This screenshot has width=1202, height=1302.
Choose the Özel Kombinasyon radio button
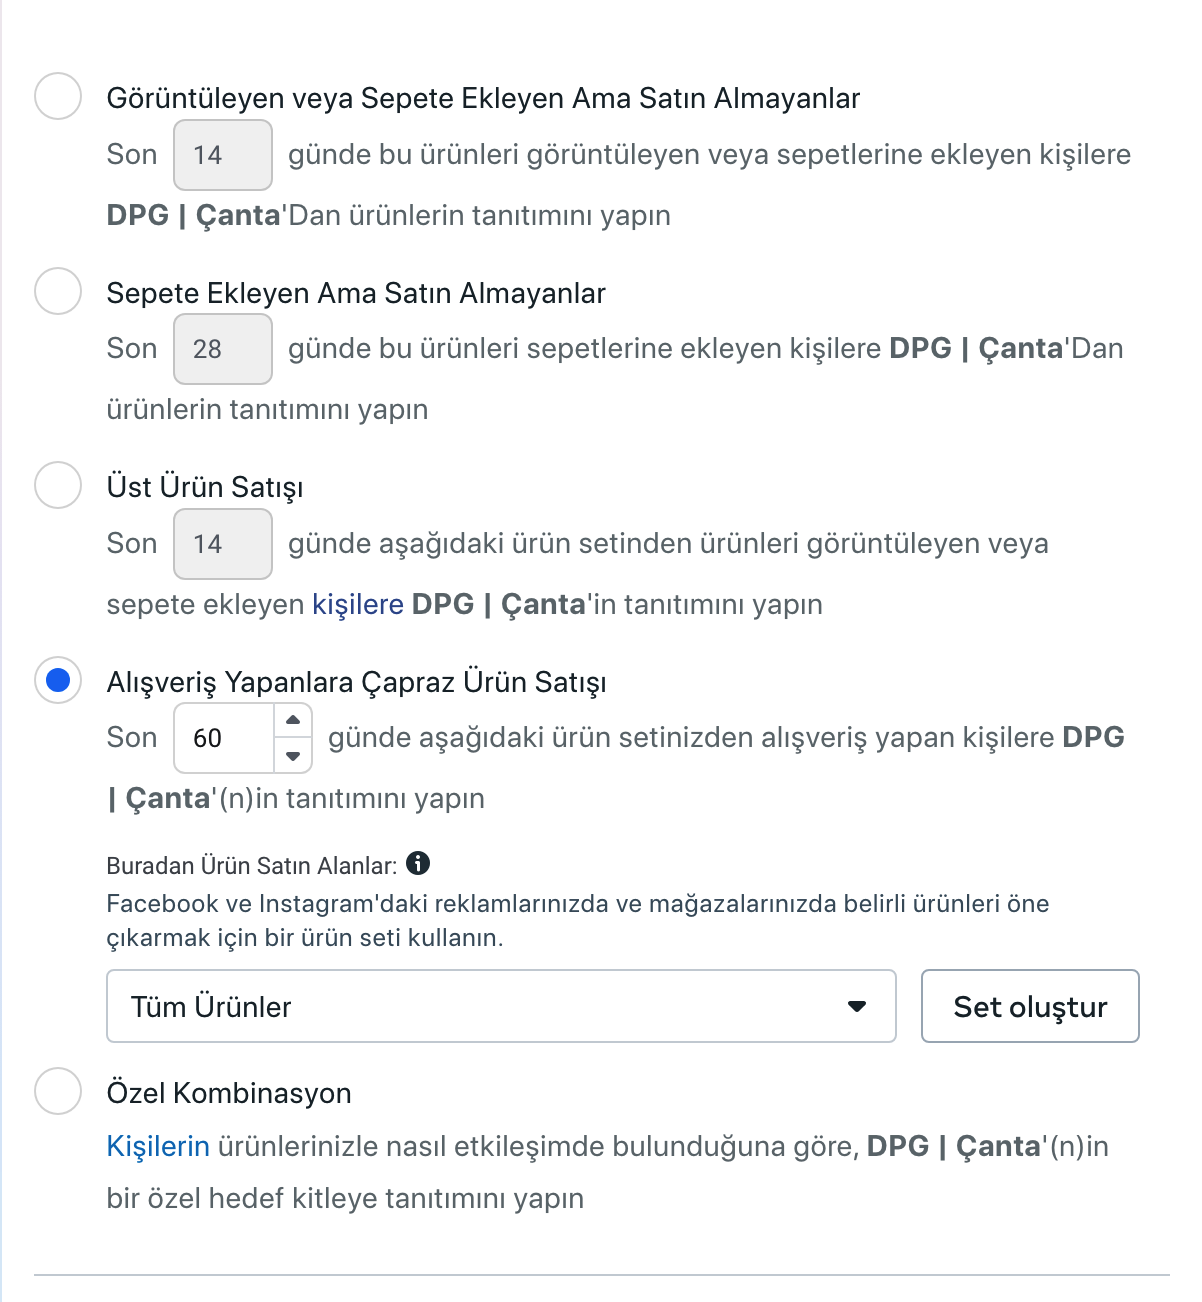pyautogui.click(x=58, y=1091)
